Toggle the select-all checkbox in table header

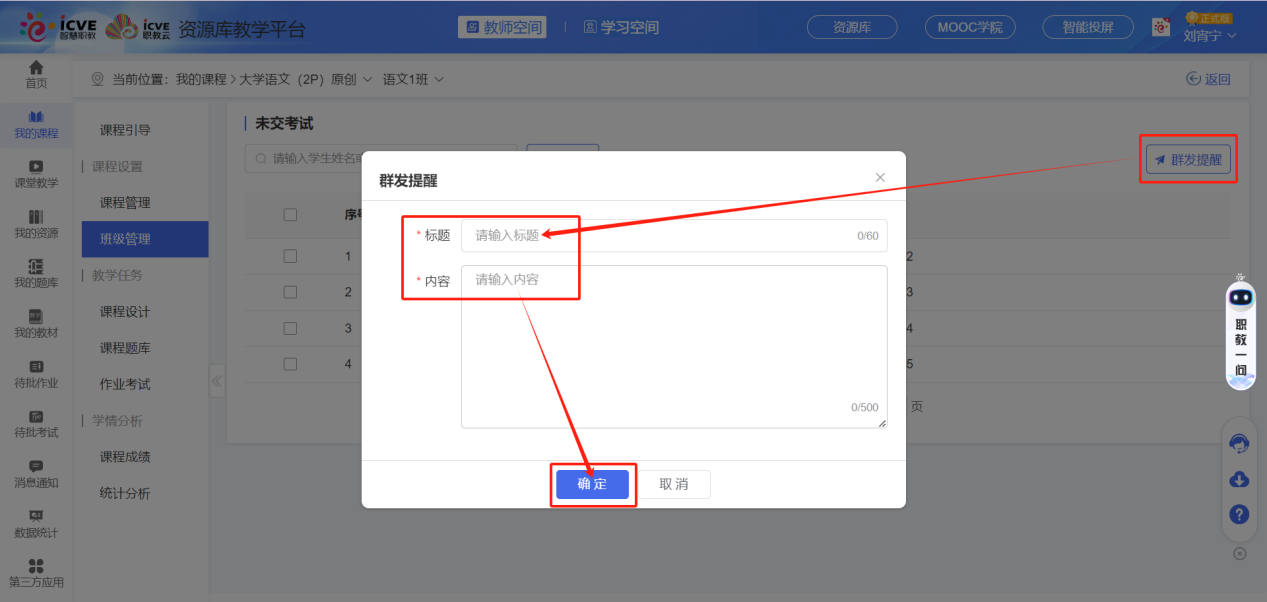pos(290,214)
